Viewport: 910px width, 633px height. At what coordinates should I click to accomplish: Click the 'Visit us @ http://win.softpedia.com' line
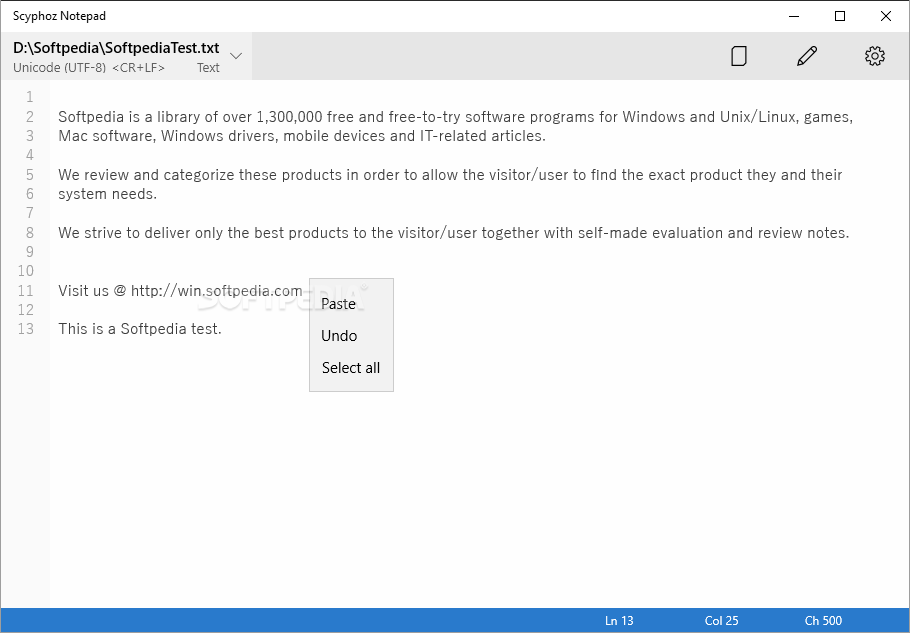[180, 291]
